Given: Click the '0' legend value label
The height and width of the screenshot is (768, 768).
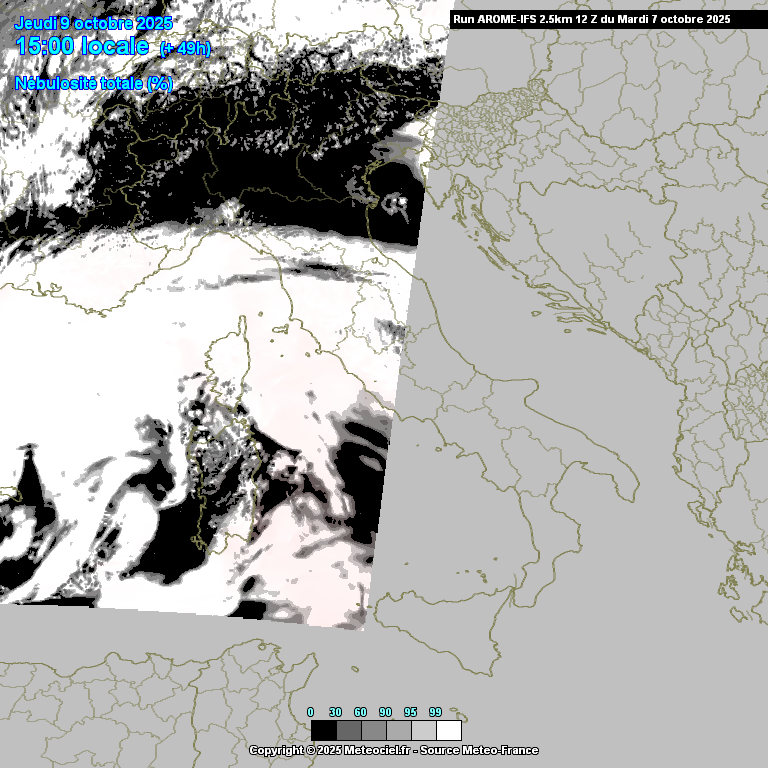Looking at the screenshot, I should [x=311, y=712].
